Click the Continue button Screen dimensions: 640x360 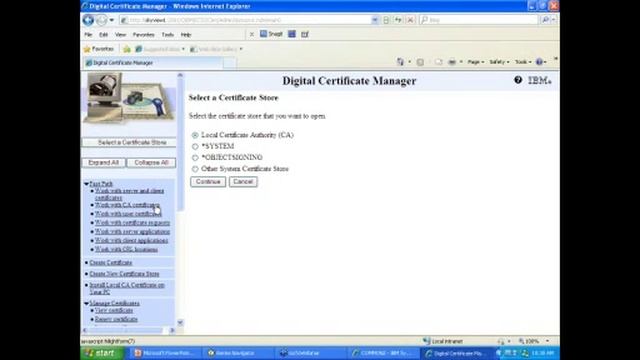tap(208, 182)
